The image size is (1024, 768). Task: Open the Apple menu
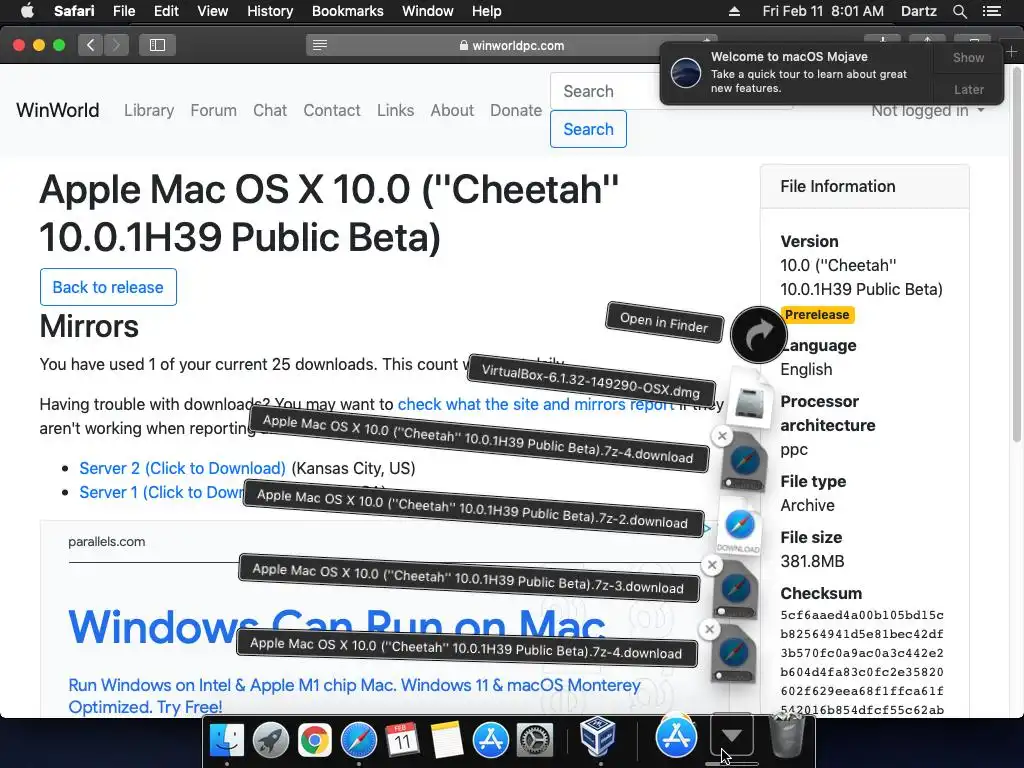27,11
